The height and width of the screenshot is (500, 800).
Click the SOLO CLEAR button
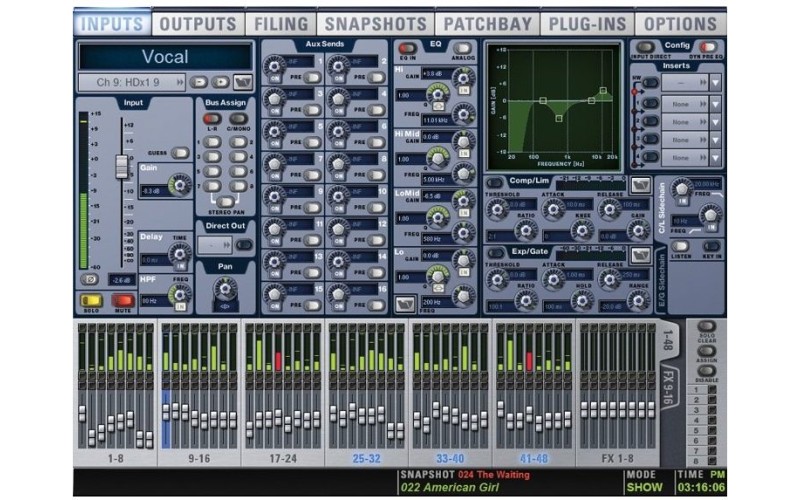pos(707,327)
